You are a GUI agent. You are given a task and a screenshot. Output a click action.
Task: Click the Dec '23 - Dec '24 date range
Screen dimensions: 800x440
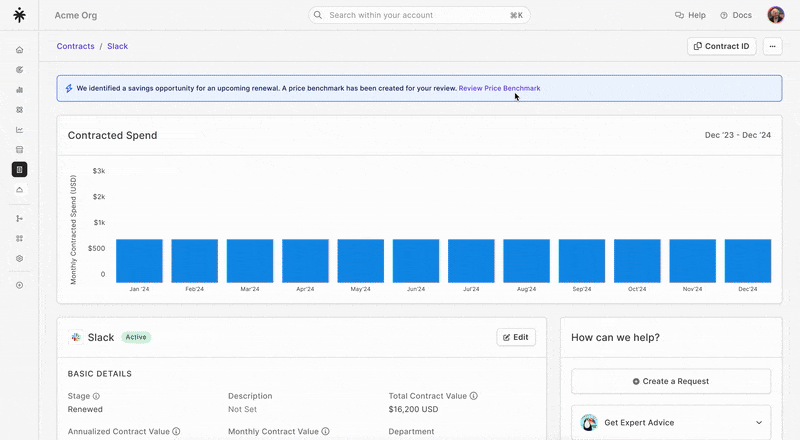coord(738,135)
